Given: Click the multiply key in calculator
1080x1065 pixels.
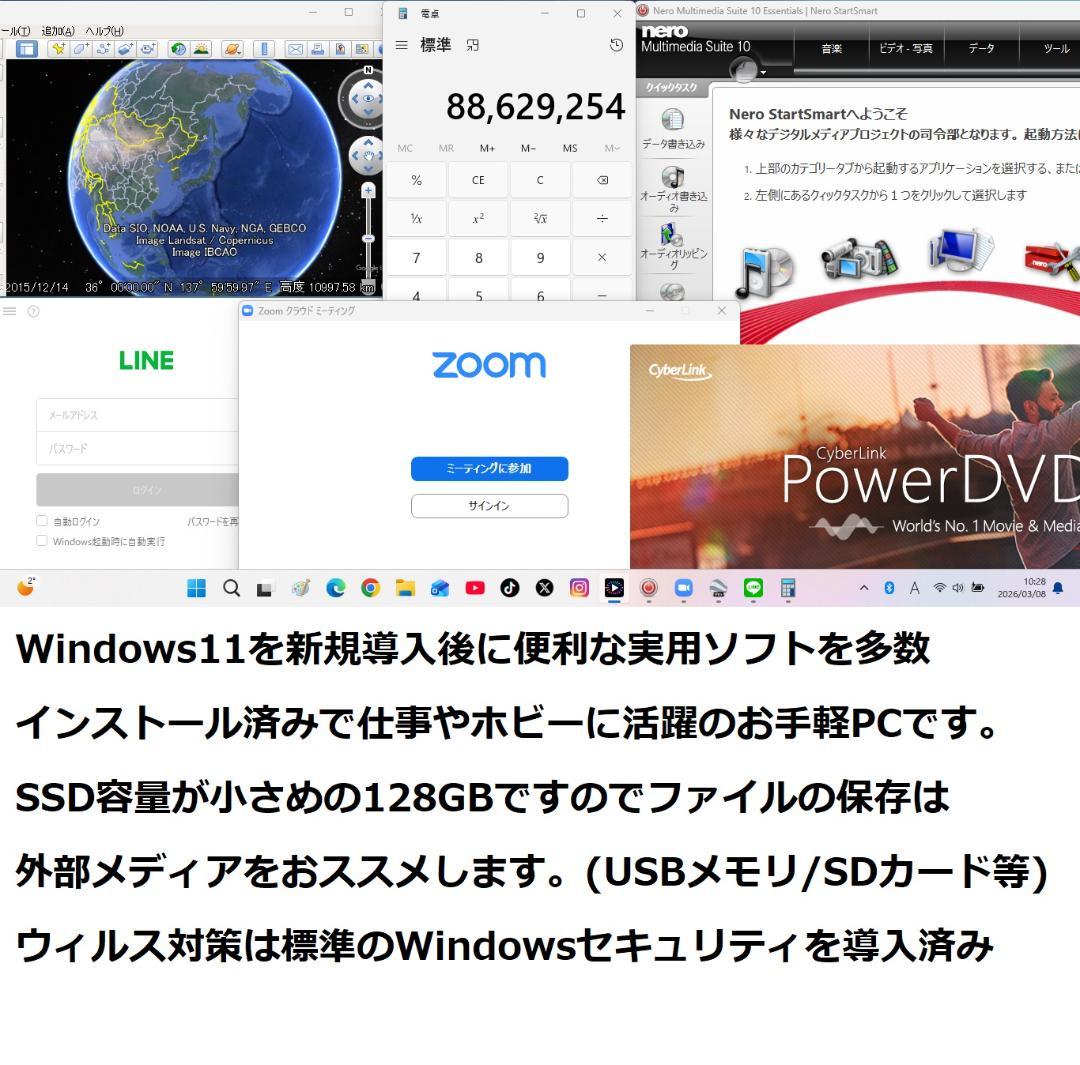Looking at the screenshot, I should point(602,258).
